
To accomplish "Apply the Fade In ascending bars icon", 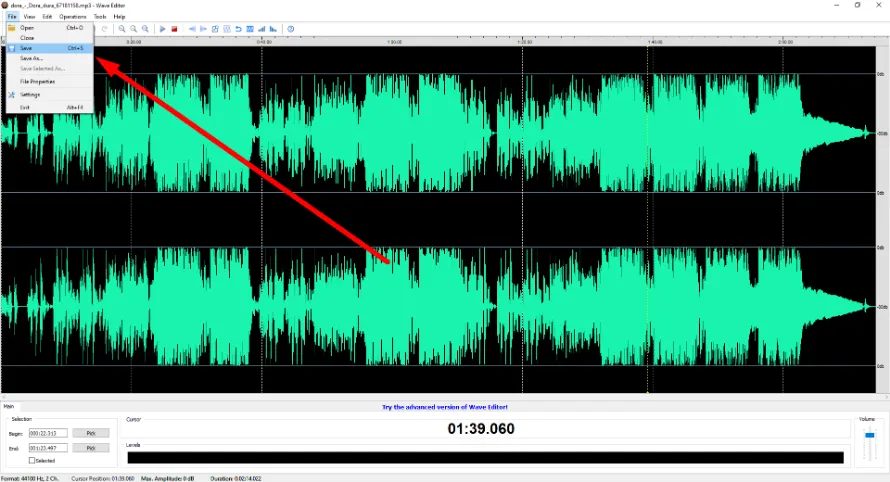I will coord(262,29).
